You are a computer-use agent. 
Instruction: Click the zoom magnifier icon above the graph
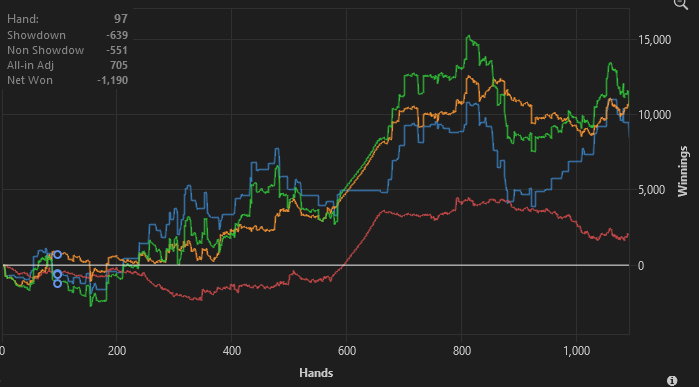[x=682, y=4]
